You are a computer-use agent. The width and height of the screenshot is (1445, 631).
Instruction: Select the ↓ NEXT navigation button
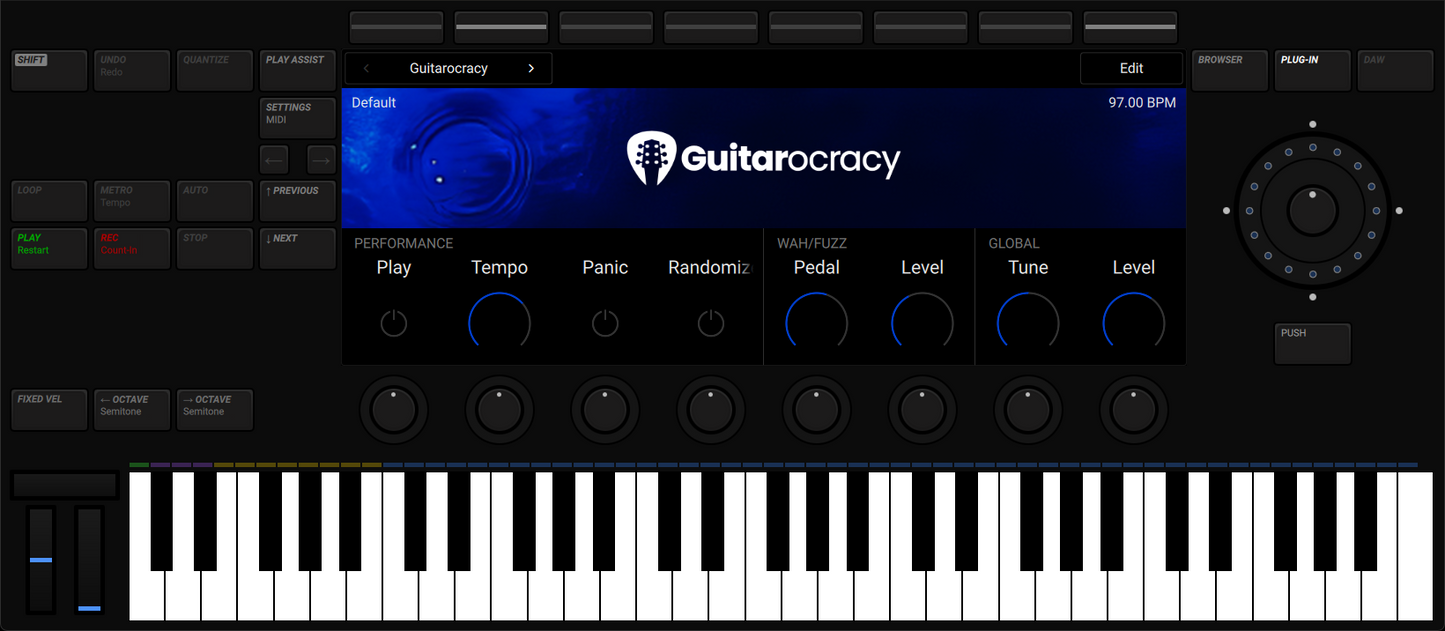pyautogui.click(x=297, y=248)
